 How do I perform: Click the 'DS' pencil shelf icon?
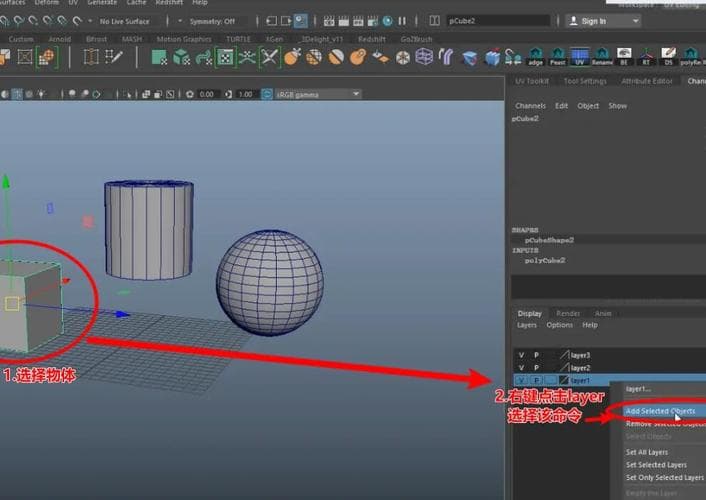point(668,57)
